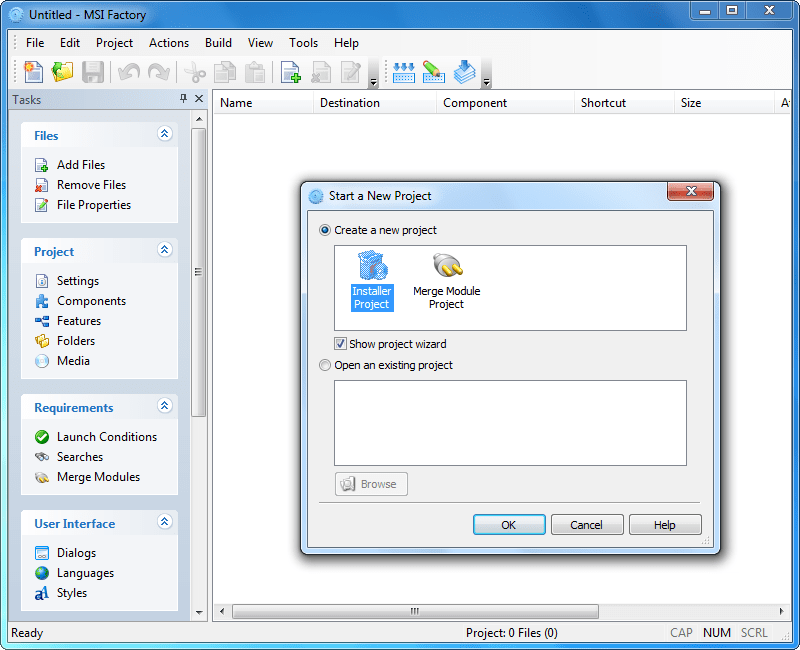Select Open an existing project option
Screen dimensions: 800x650
coord(325,365)
